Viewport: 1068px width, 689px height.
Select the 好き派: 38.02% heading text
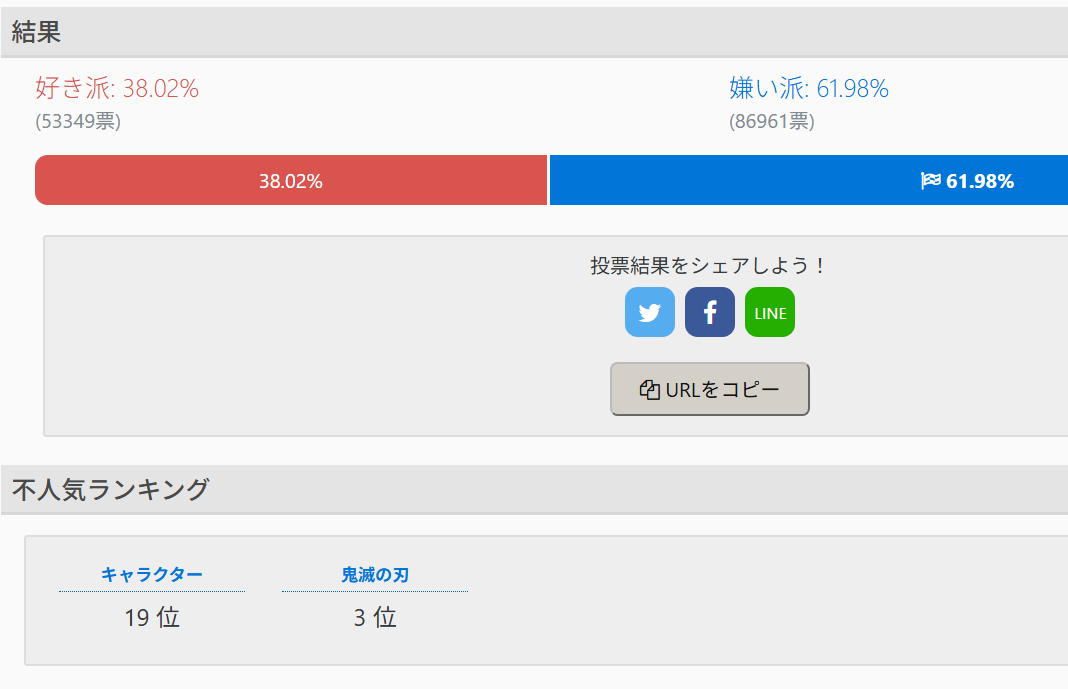117,88
